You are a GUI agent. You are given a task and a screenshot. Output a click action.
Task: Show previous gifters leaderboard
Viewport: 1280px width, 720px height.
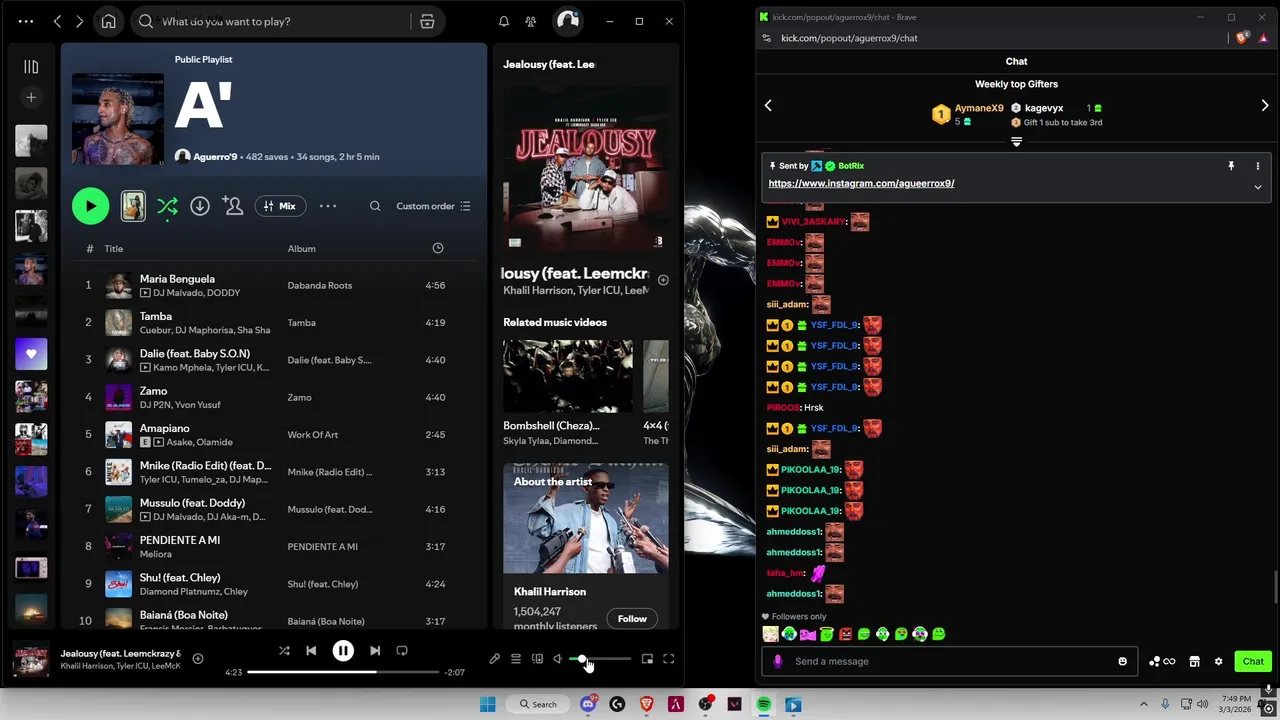coord(768,105)
